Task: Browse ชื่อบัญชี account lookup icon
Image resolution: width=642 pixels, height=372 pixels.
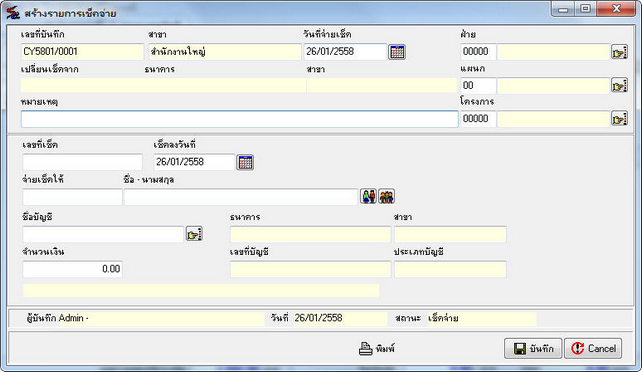Action: click(194, 234)
